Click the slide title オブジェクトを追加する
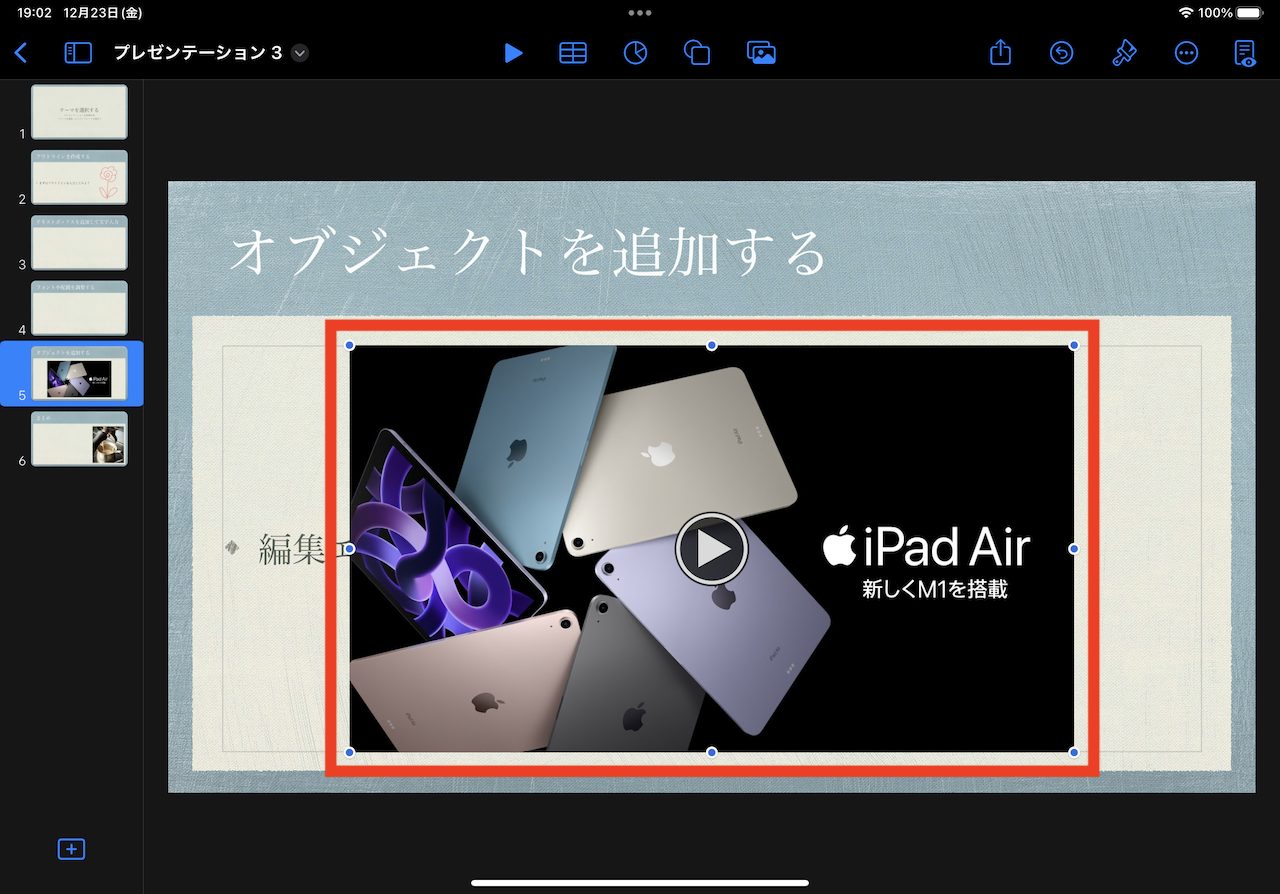 [x=528, y=252]
